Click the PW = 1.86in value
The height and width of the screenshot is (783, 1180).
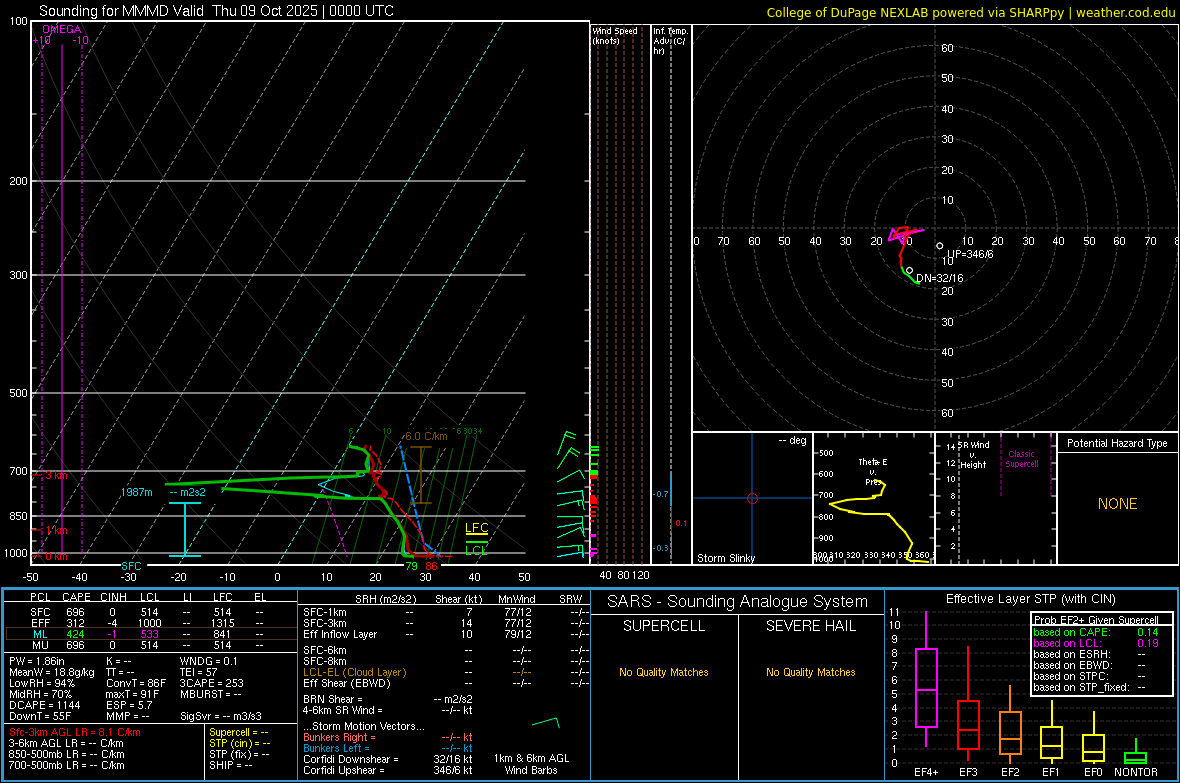pyautogui.click(x=37, y=661)
